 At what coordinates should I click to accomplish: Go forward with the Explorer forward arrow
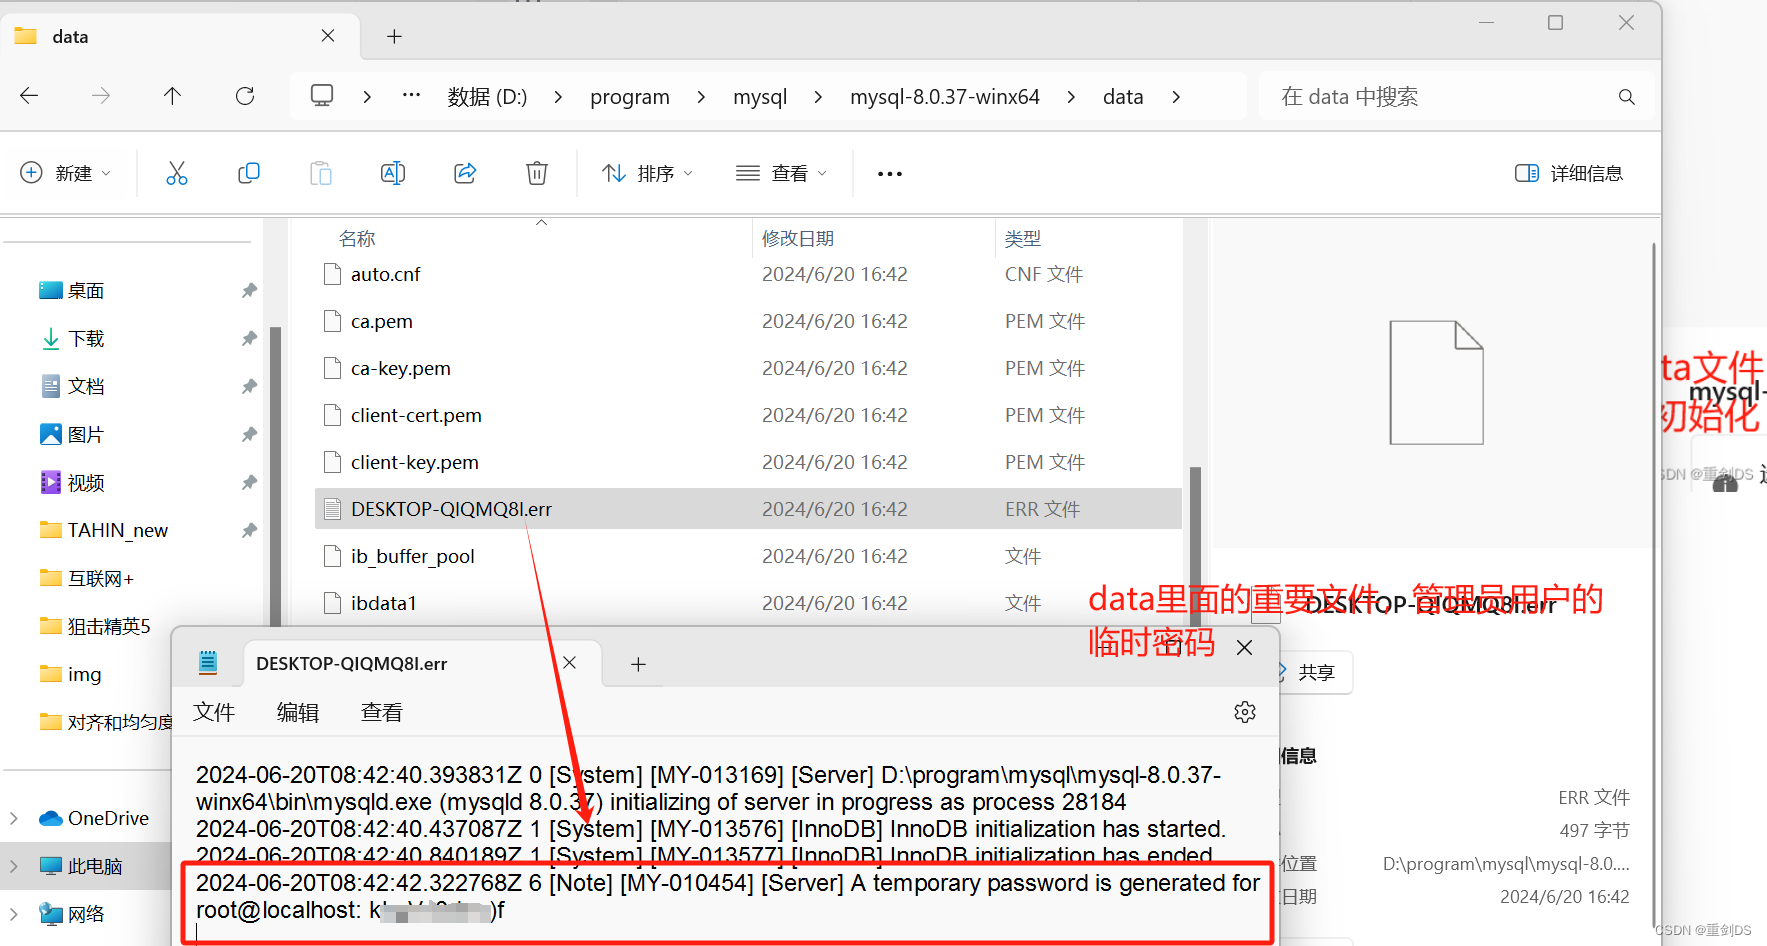click(101, 96)
